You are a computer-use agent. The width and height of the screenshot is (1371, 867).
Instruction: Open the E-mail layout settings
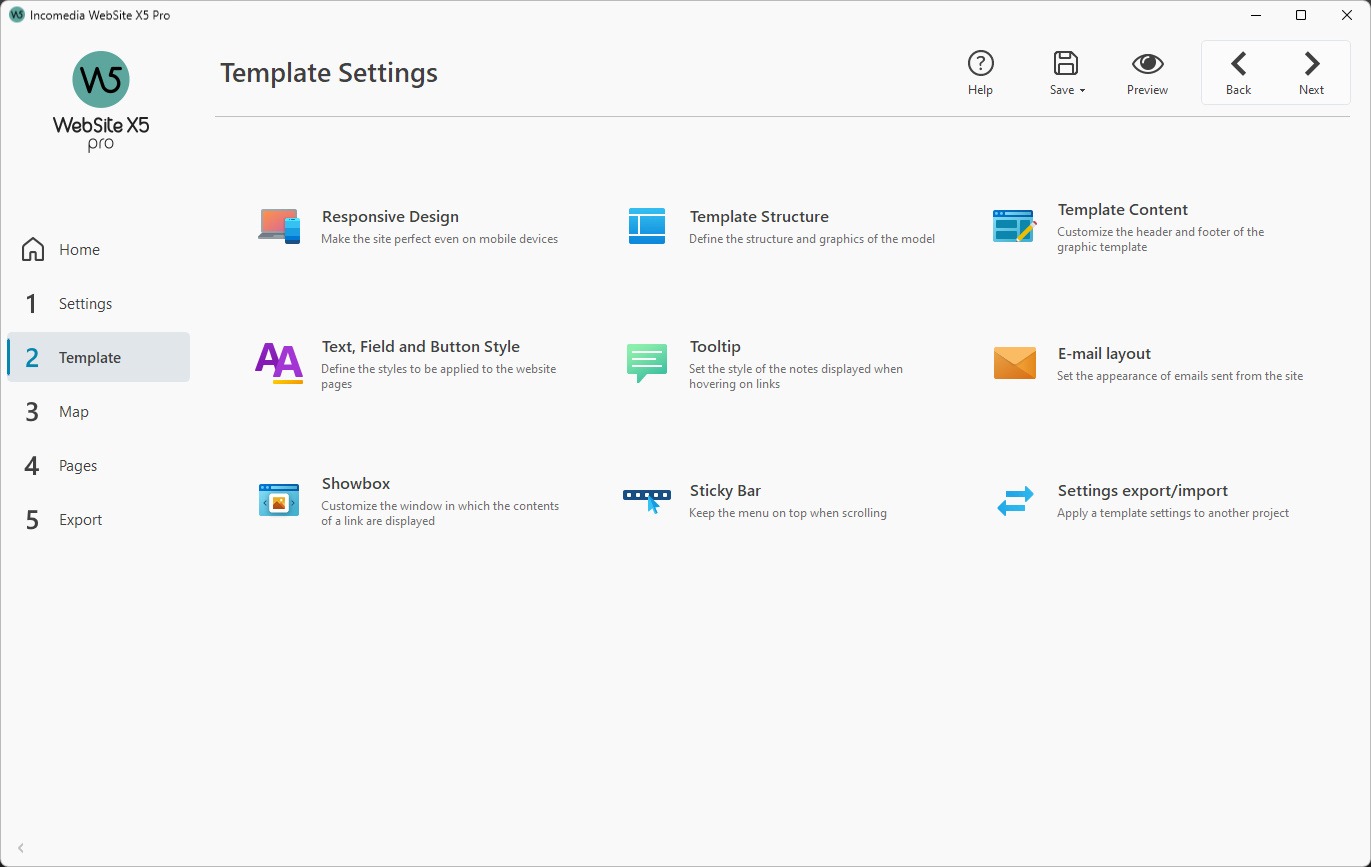tap(1104, 354)
